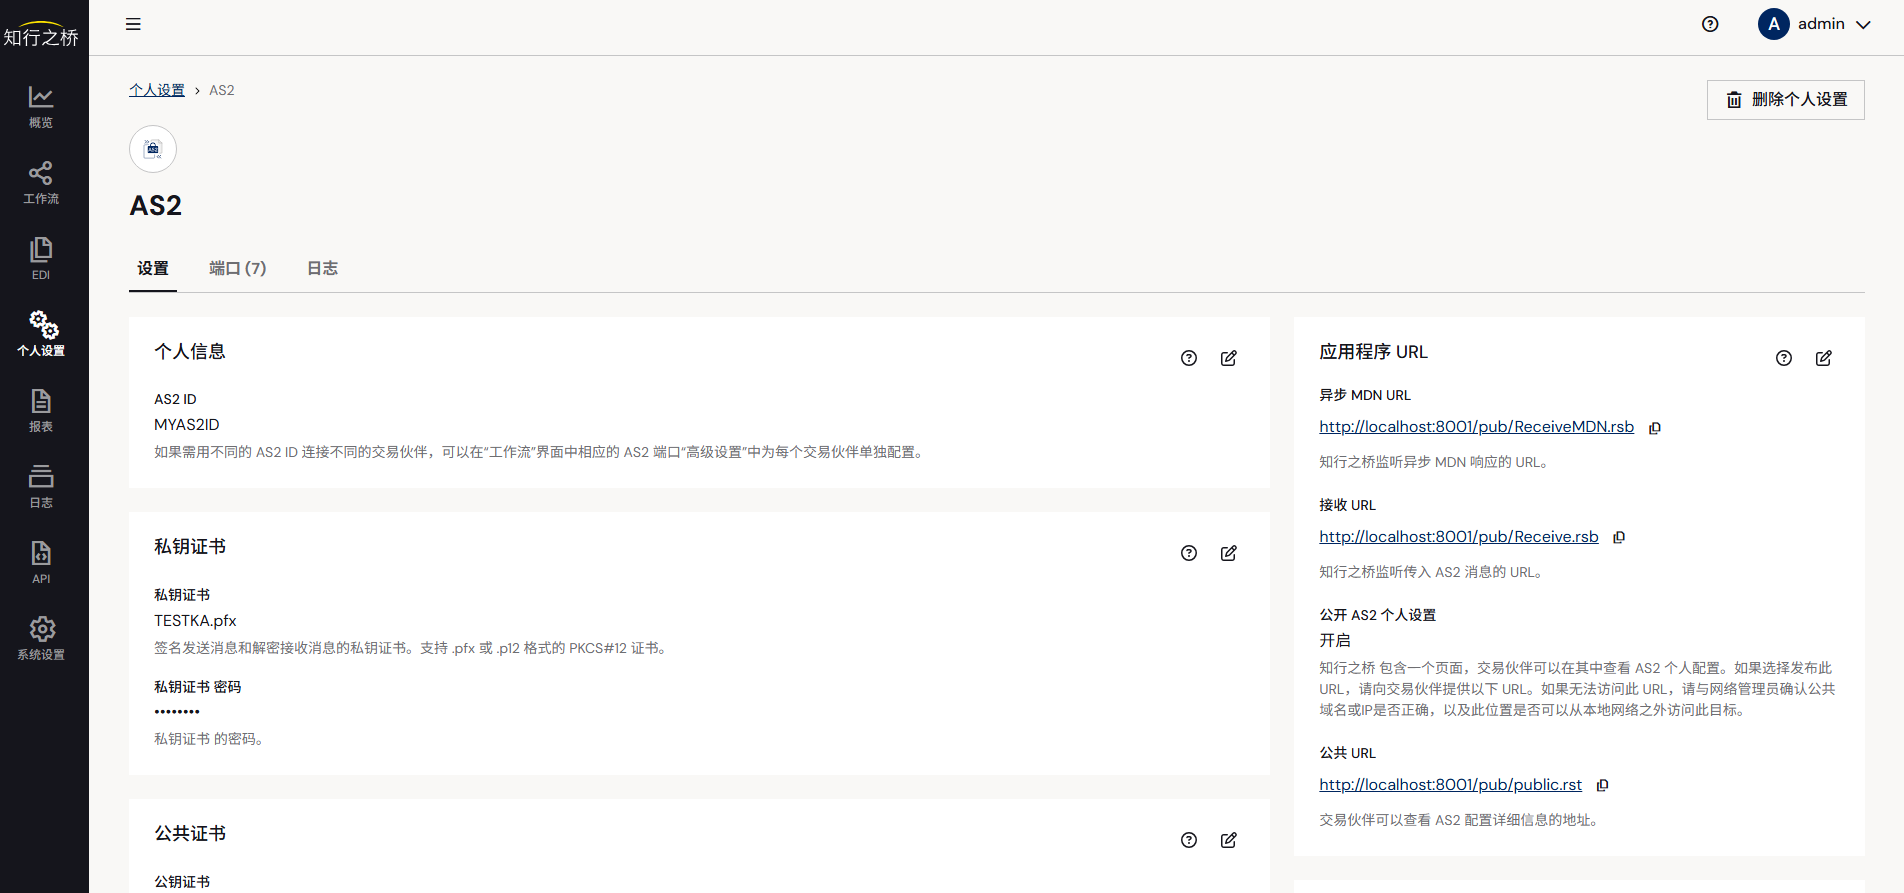Open the ReceiveMDN.rsb link
The height and width of the screenshot is (893, 1904).
tap(1476, 427)
